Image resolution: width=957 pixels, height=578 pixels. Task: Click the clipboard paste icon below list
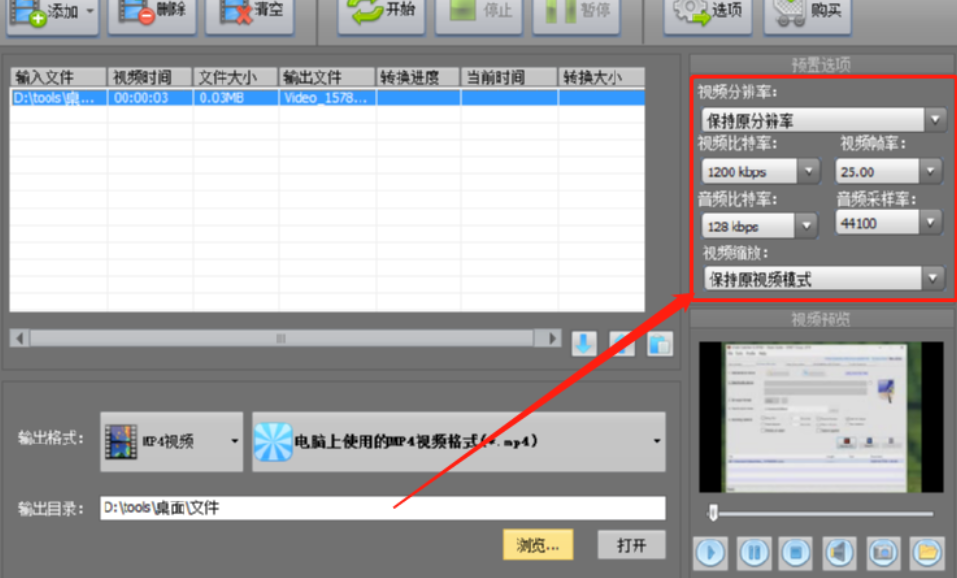click(x=660, y=344)
